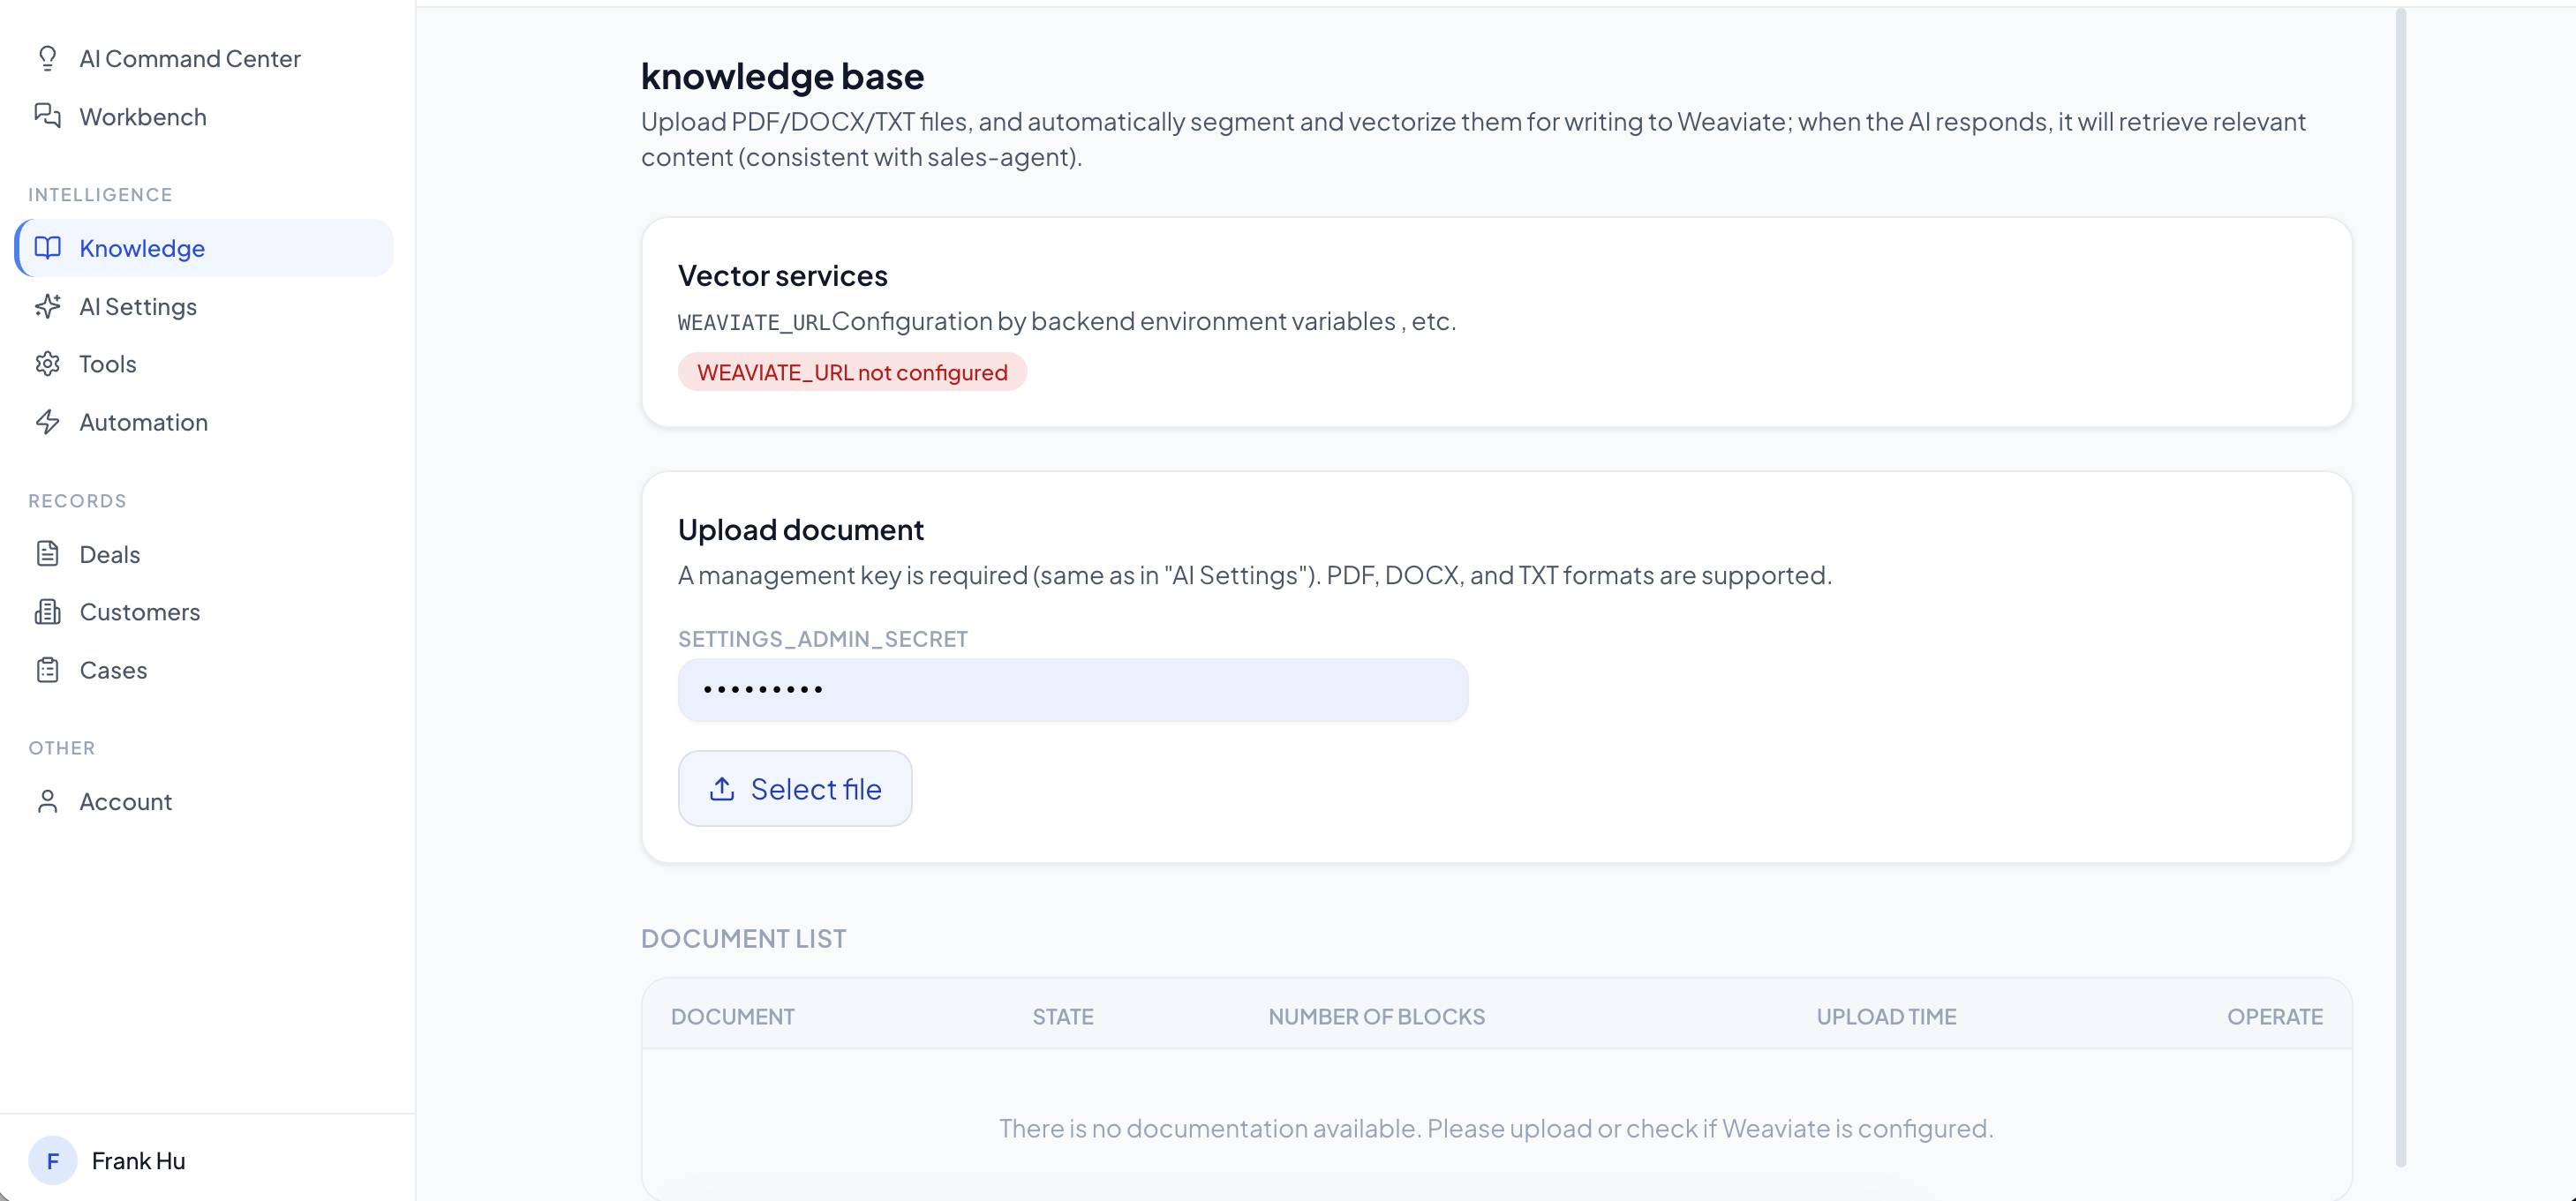The width and height of the screenshot is (2576, 1201).
Task: Click the no documentation available message
Action: [1496, 1128]
